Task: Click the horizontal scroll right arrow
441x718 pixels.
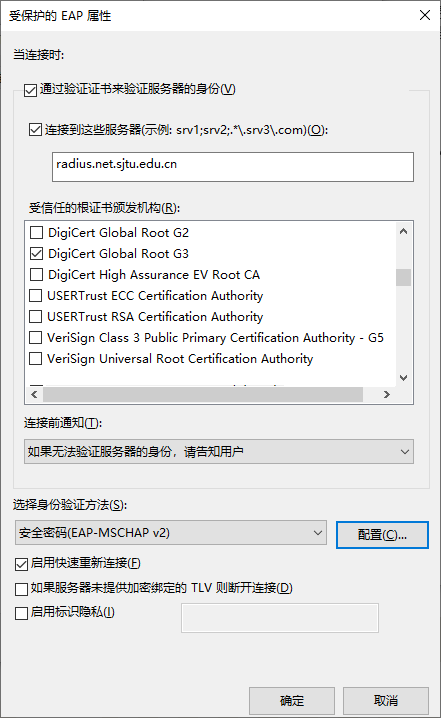Action: pyautogui.click(x=387, y=394)
